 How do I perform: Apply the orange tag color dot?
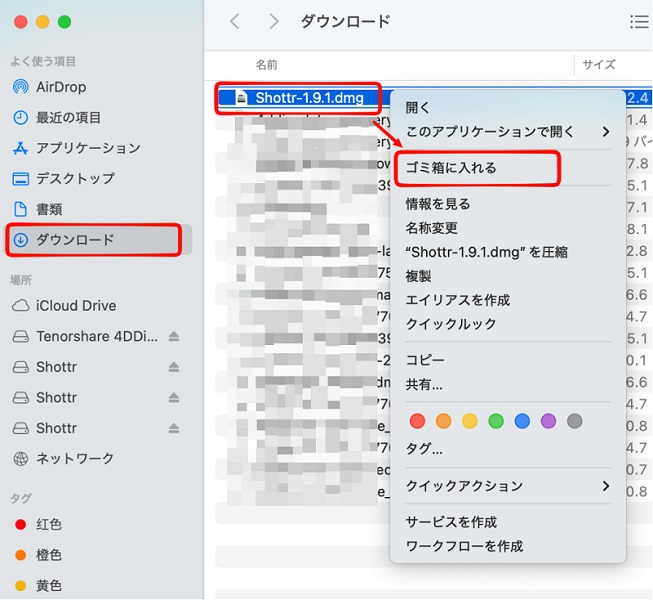click(x=443, y=421)
